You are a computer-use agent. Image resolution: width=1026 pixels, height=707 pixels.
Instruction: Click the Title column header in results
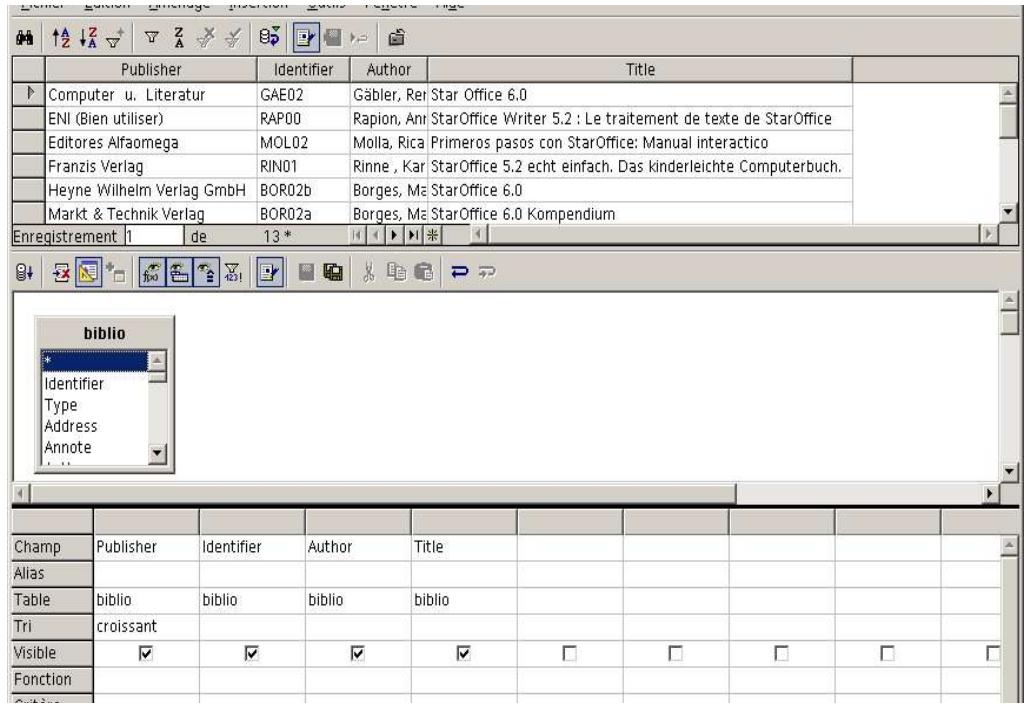pyautogui.click(x=640, y=69)
